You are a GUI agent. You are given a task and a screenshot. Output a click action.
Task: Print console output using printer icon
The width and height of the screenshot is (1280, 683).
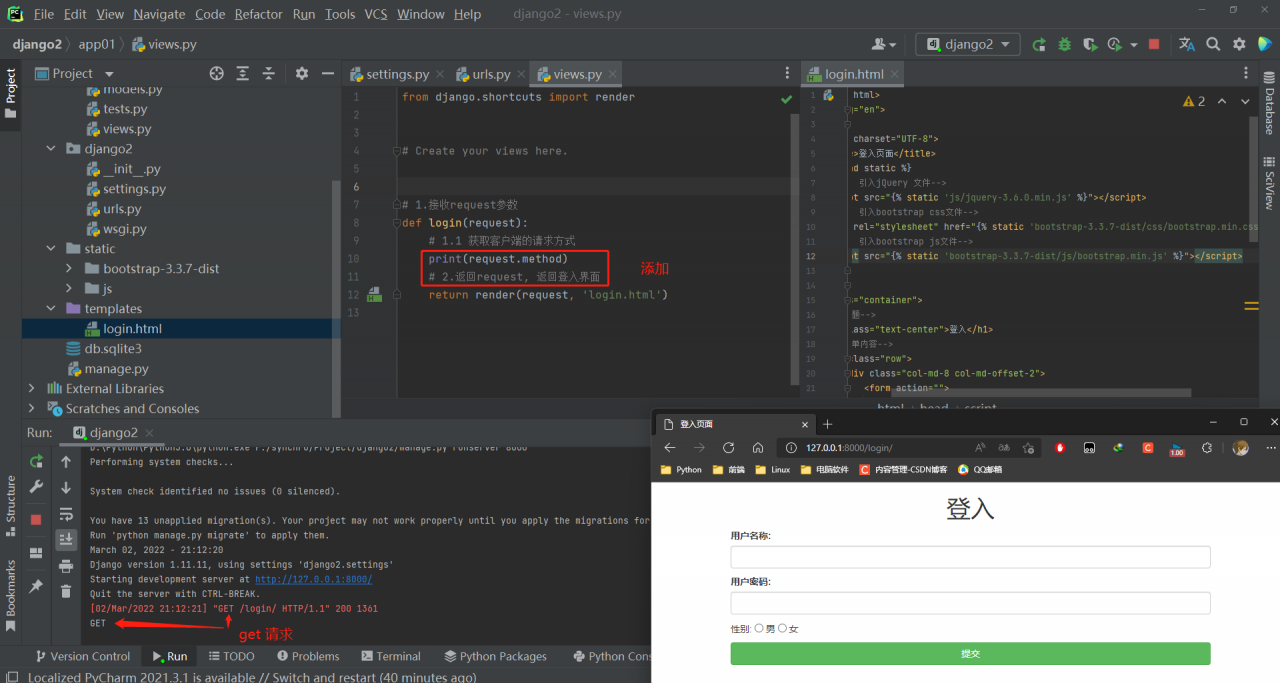[66, 565]
